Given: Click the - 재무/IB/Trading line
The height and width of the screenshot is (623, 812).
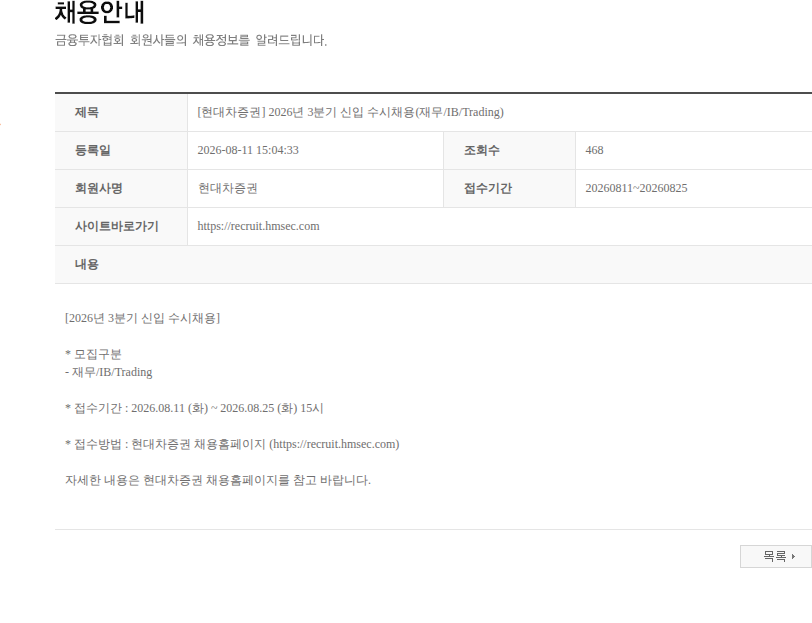Looking at the screenshot, I should (109, 372).
